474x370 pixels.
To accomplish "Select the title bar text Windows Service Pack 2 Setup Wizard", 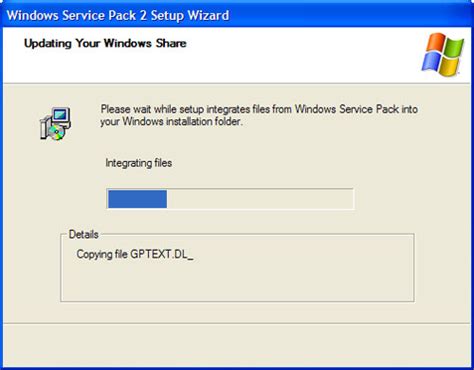I will click(118, 15).
